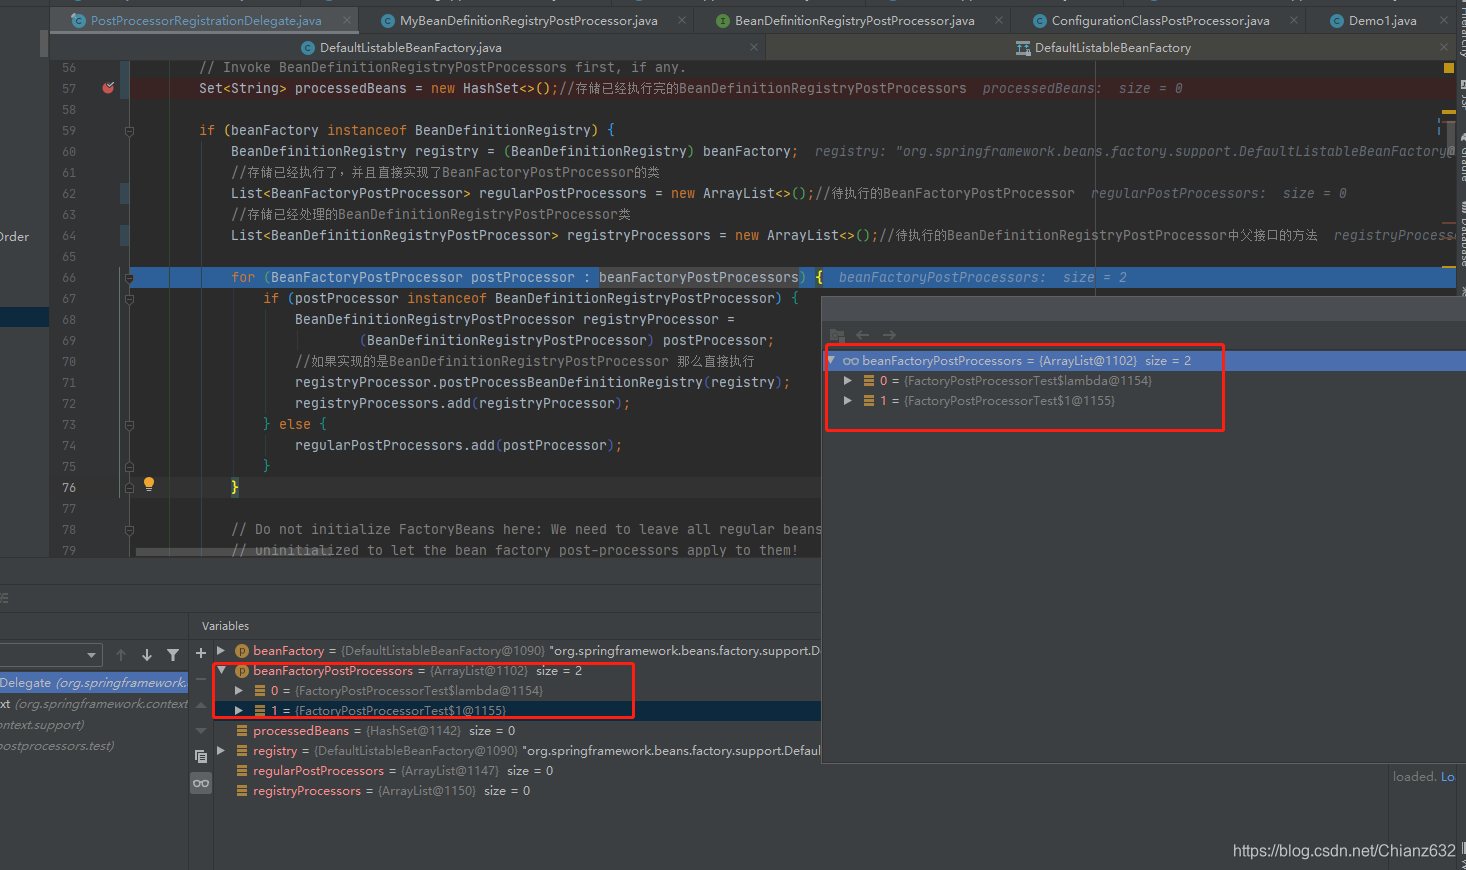Click the move watch up triangle icon
The width and height of the screenshot is (1466, 870).
(201, 706)
